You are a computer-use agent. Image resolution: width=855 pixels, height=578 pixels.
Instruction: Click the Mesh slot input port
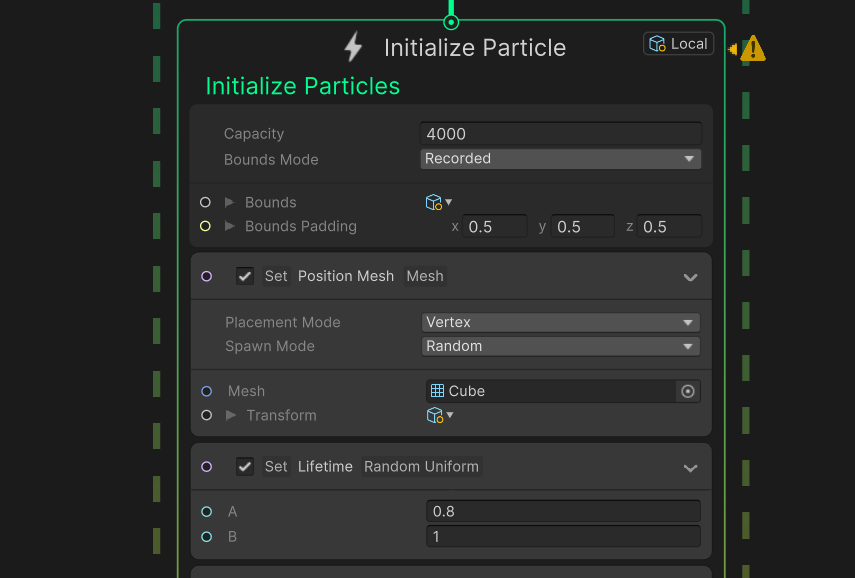click(x=207, y=391)
